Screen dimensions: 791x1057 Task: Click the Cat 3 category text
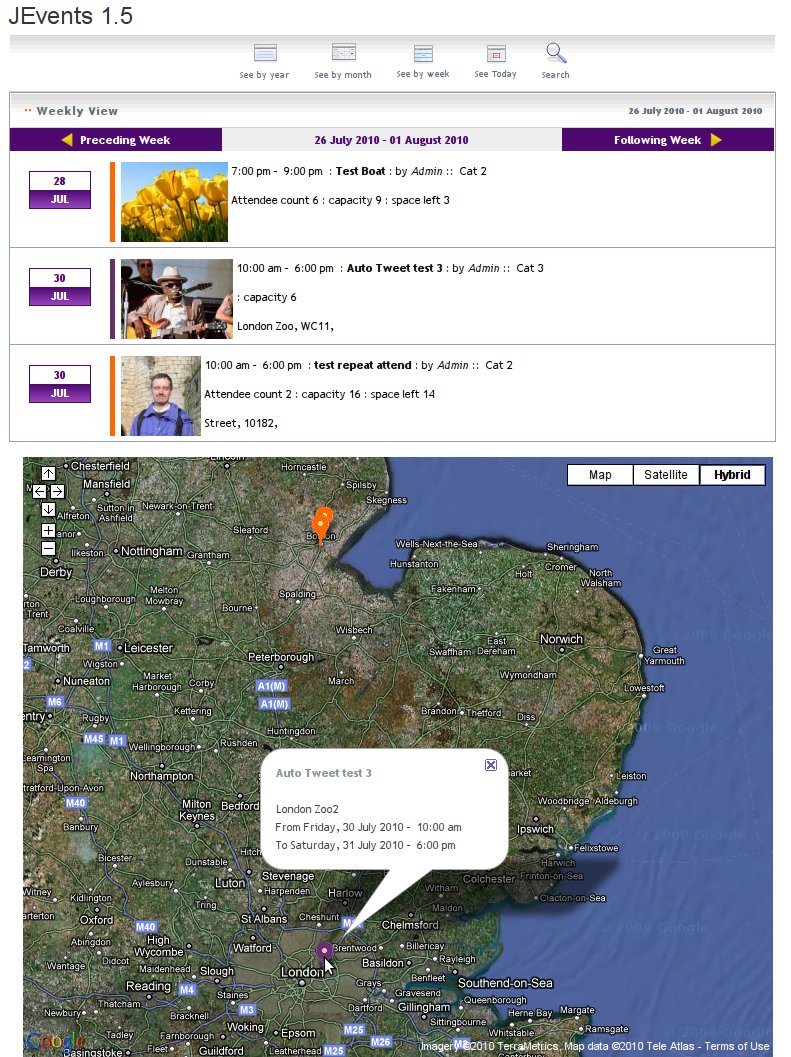pos(530,268)
